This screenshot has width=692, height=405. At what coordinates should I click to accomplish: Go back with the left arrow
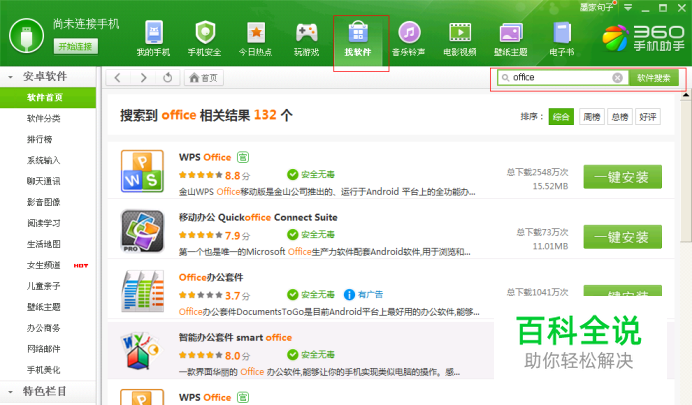pos(117,78)
